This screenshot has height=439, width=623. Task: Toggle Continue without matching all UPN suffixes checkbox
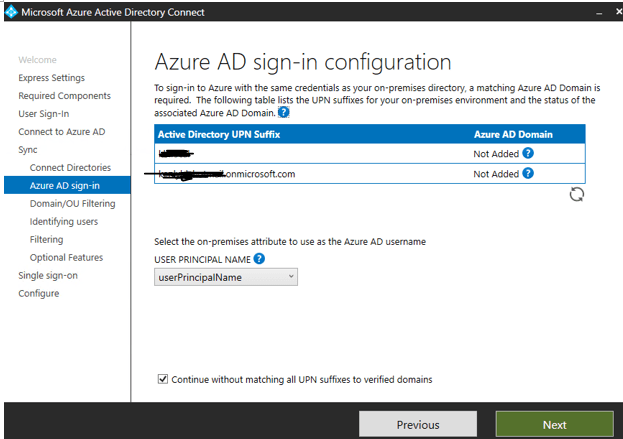pyautogui.click(x=163, y=380)
